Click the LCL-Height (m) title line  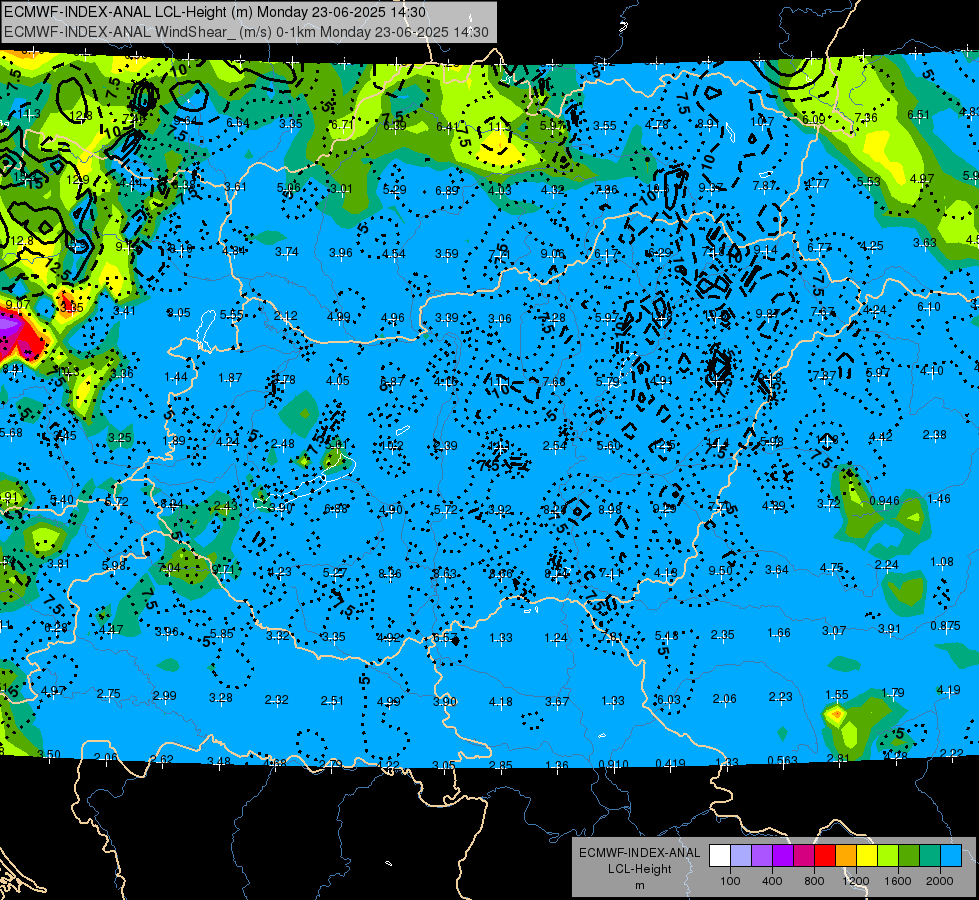click(215, 12)
